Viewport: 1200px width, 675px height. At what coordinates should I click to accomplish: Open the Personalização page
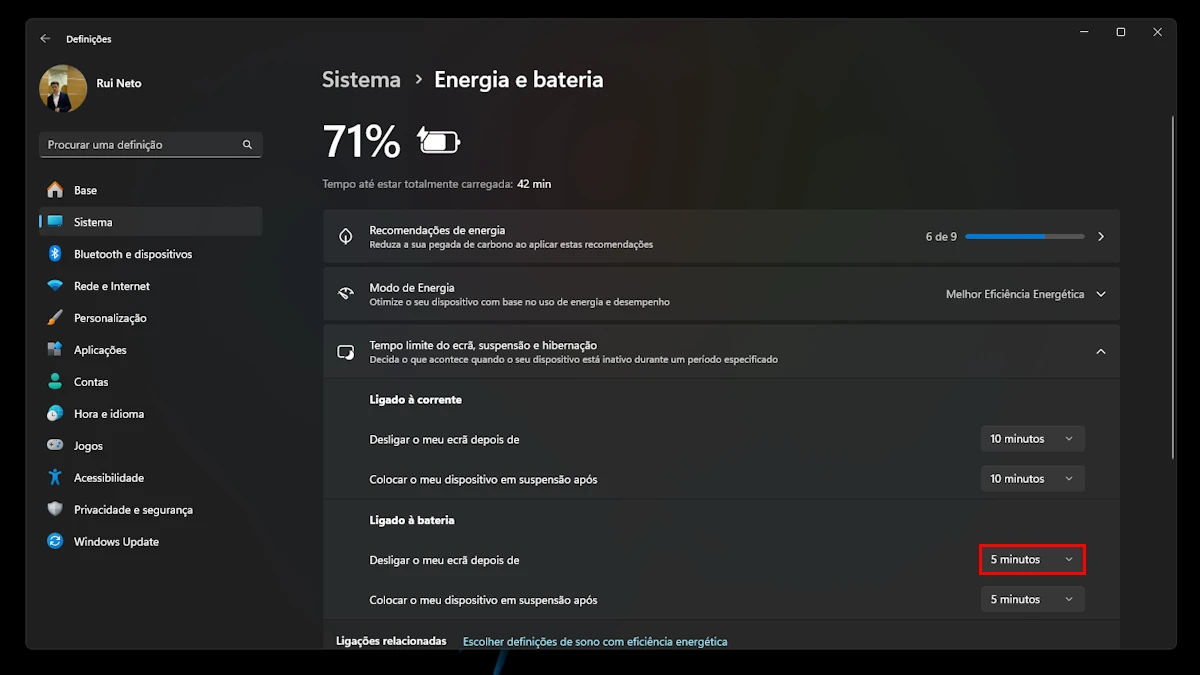coord(110,318)
